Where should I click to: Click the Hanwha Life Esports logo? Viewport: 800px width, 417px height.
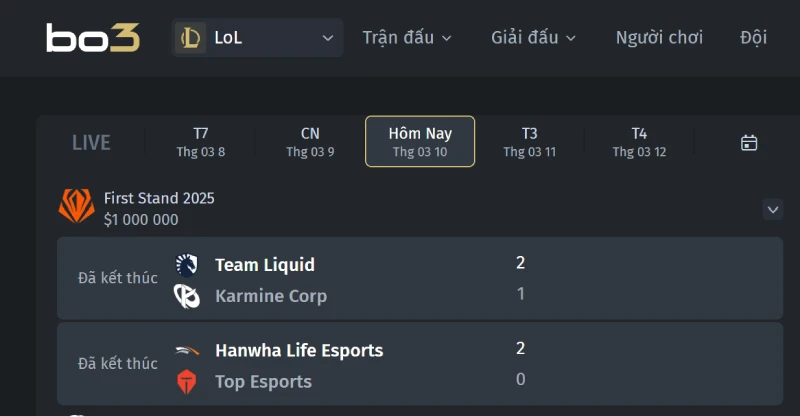coord(187,350)
